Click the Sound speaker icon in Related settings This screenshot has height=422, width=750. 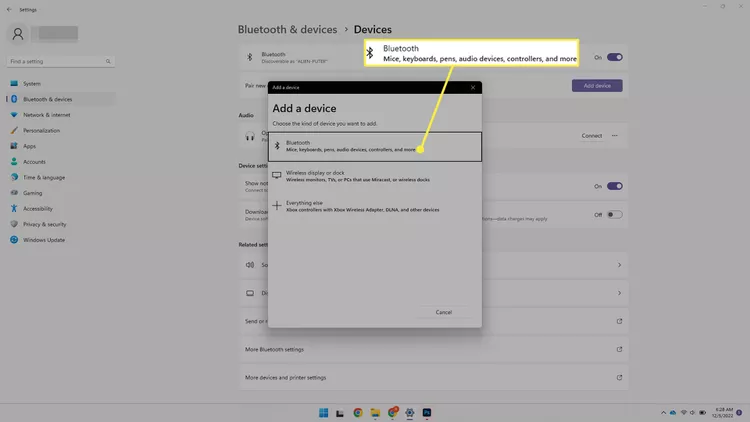point(250,265)
